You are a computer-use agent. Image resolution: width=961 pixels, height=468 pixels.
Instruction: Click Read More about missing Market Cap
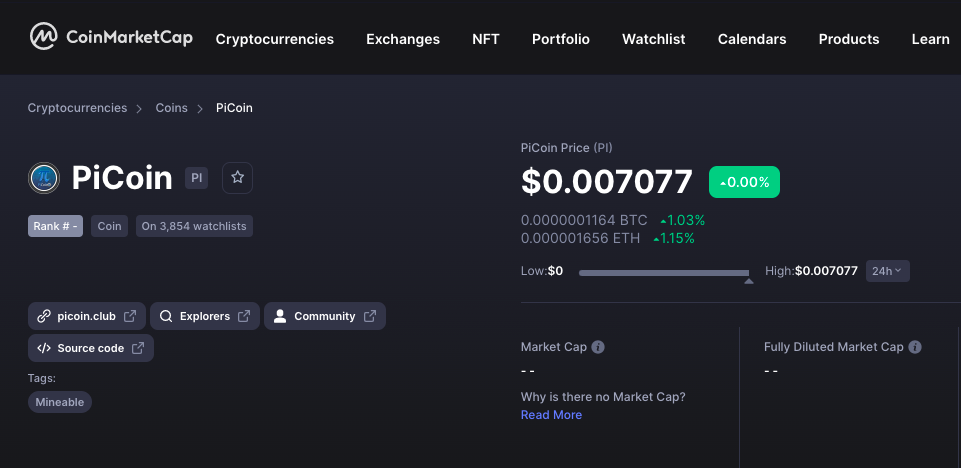click(551, 415)
